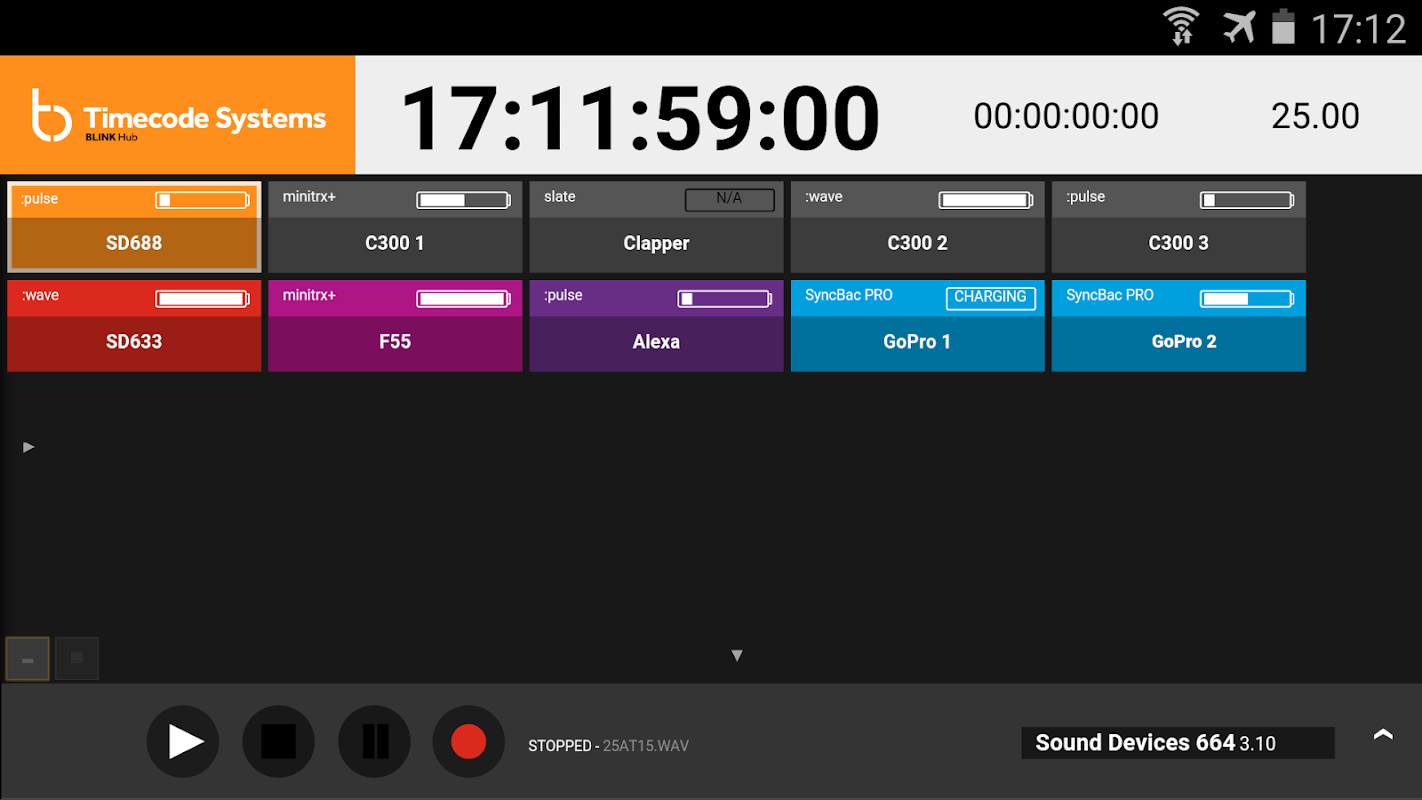Select the C300 3 device tile
This screenshot has width=1422, height=800.
tap(1179, 227)
